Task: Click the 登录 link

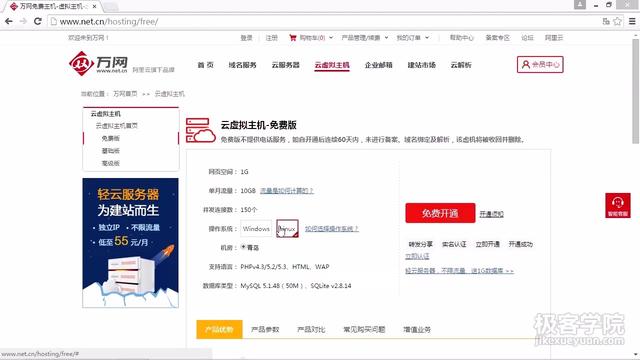Action: (x=247, y=38)
